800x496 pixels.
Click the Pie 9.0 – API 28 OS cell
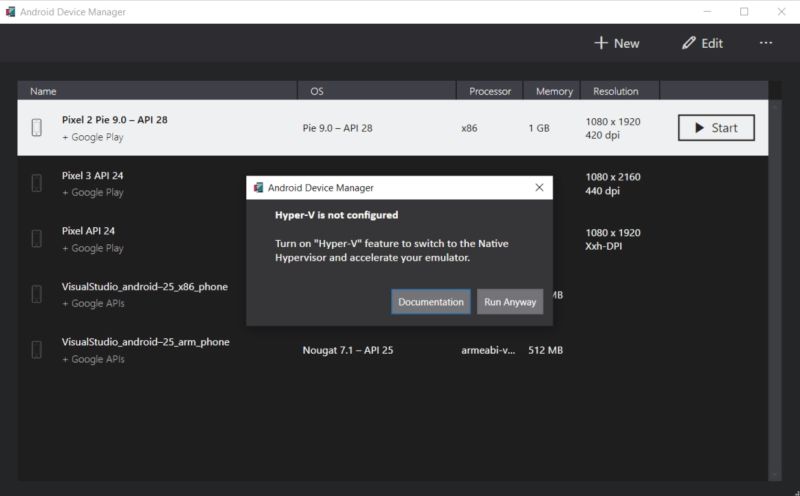click(x=337, y=128)
